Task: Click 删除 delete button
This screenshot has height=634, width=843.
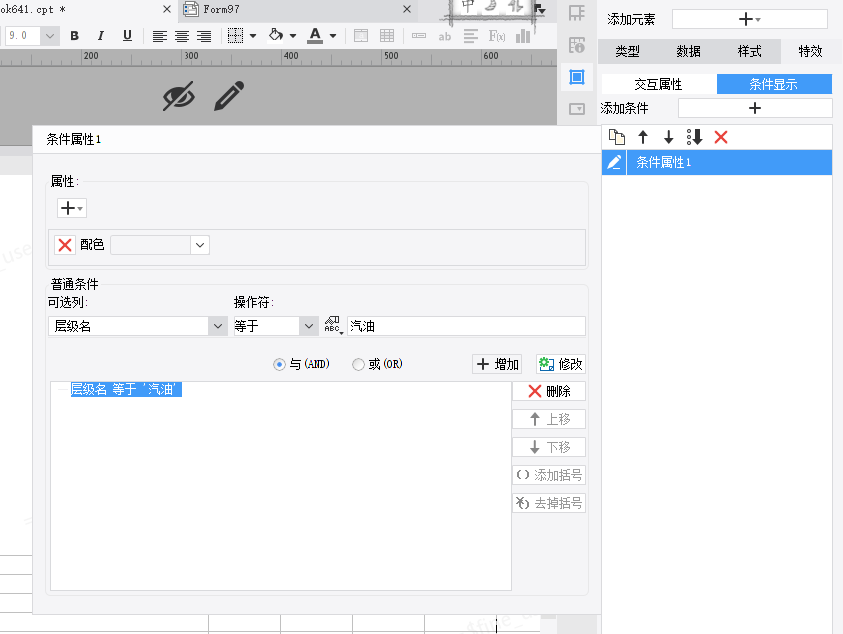Action: click(x=549, y=391)
